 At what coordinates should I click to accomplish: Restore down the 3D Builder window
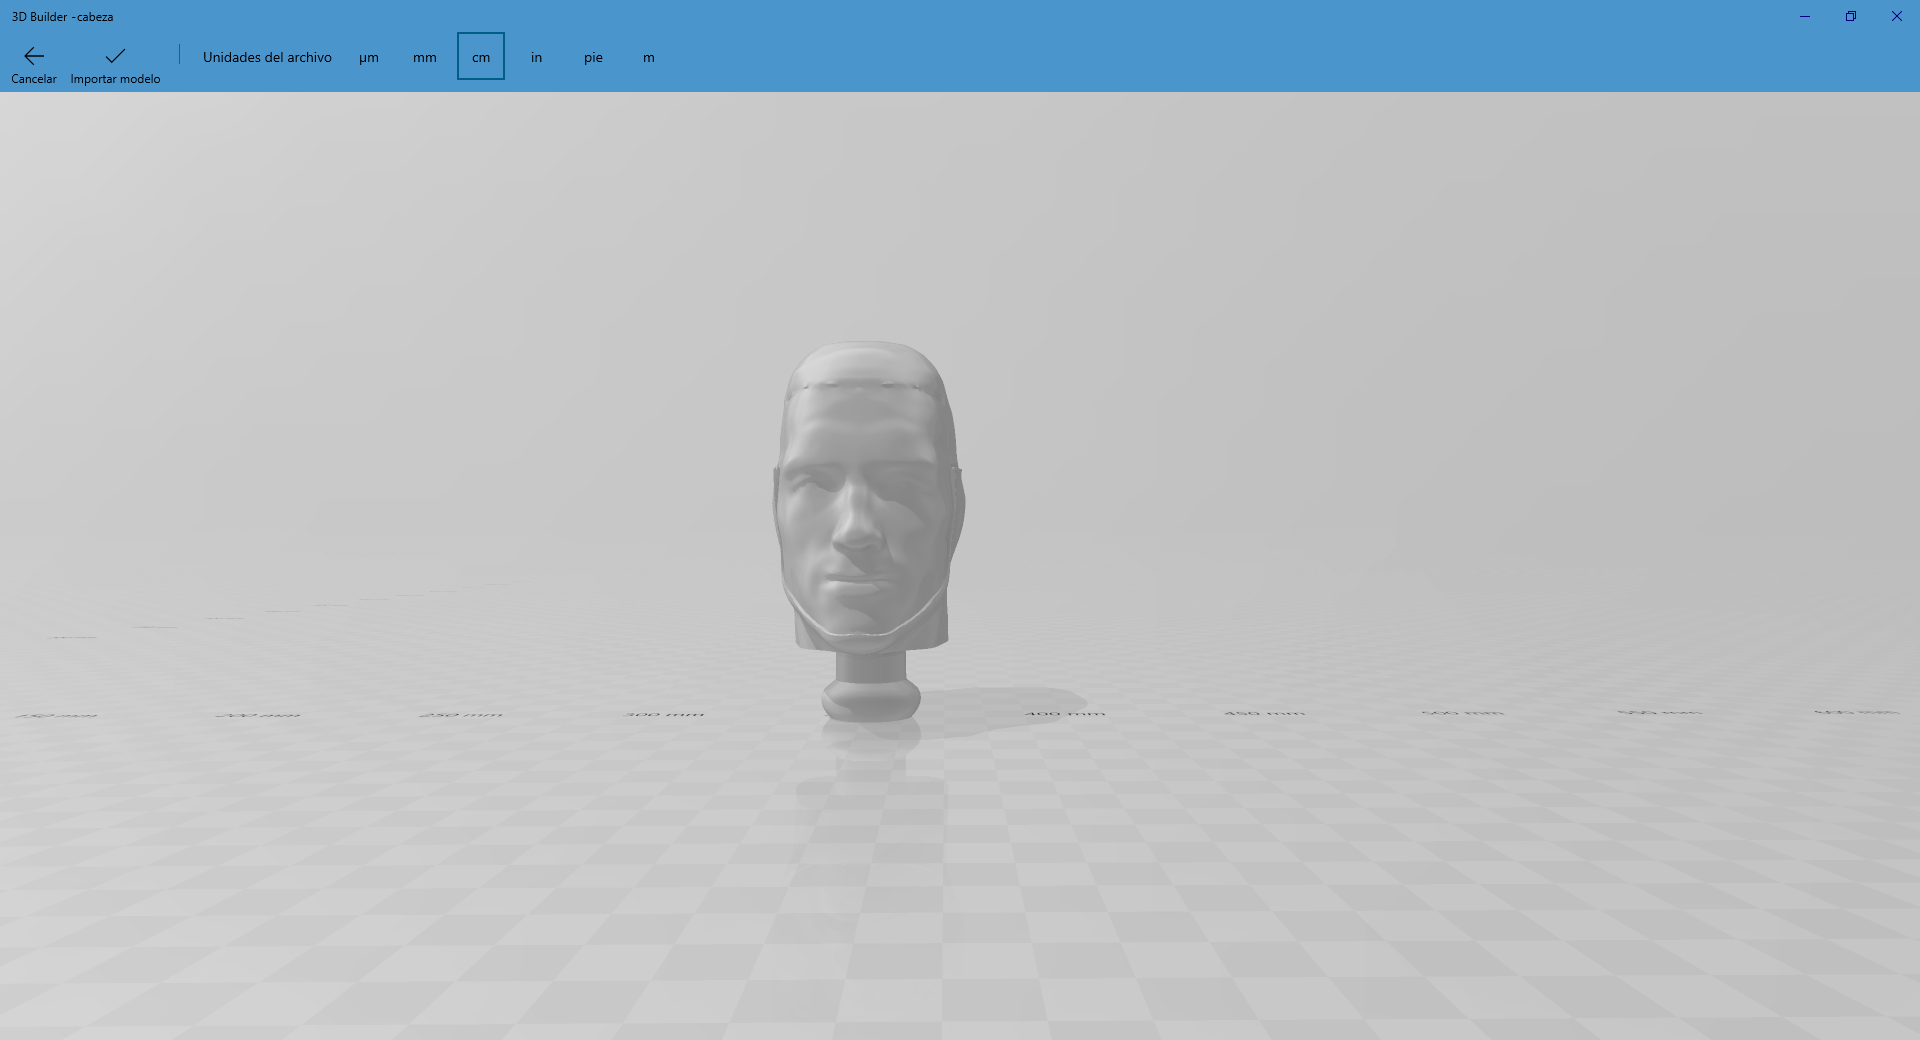pyautogui.click(x=1851, y=16)
